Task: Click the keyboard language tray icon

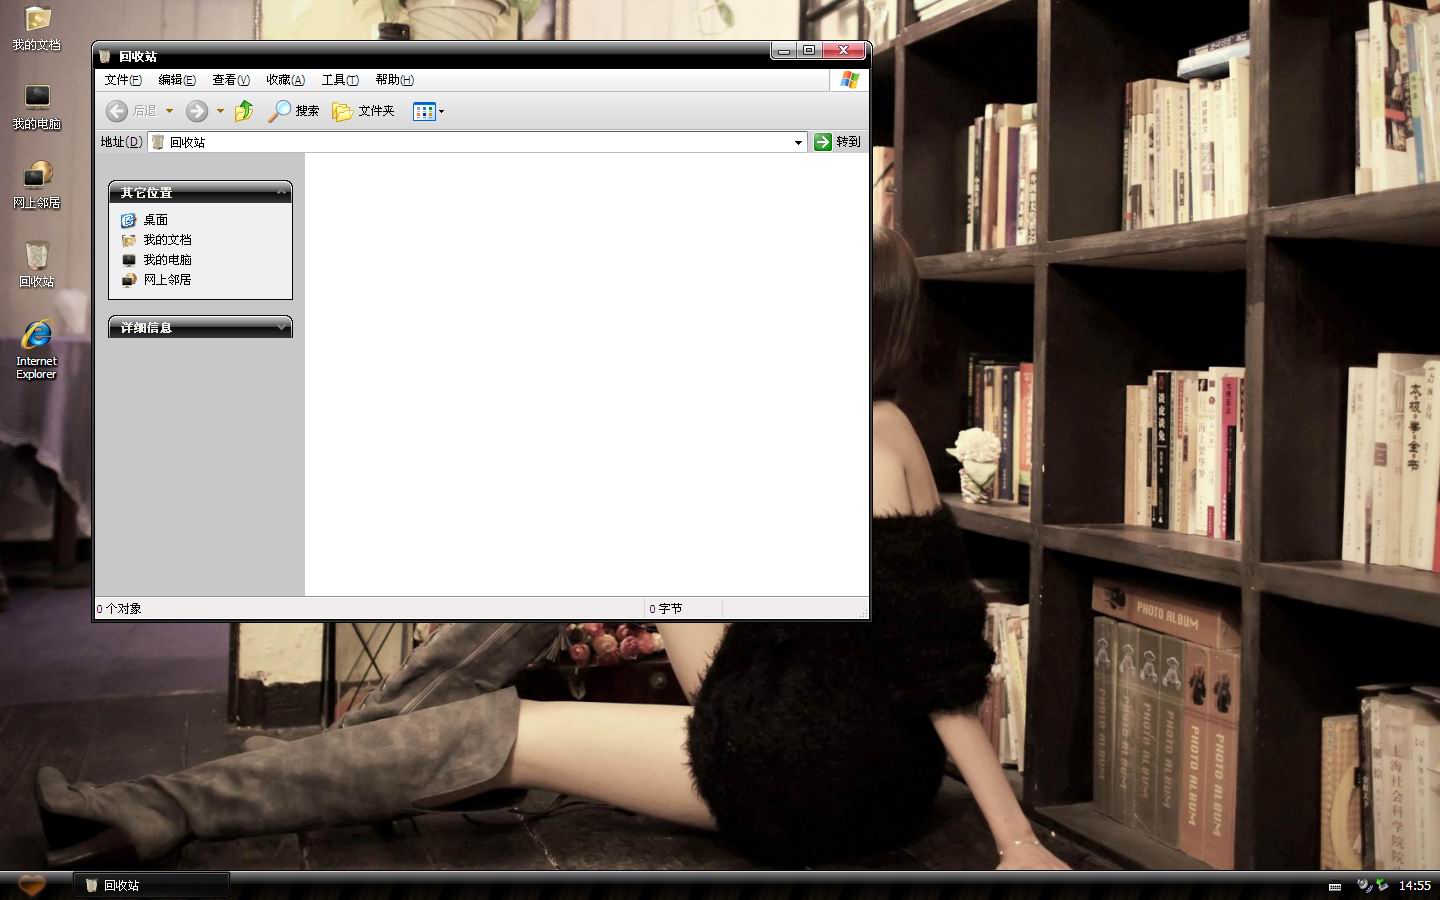Action: (1335, 886)
